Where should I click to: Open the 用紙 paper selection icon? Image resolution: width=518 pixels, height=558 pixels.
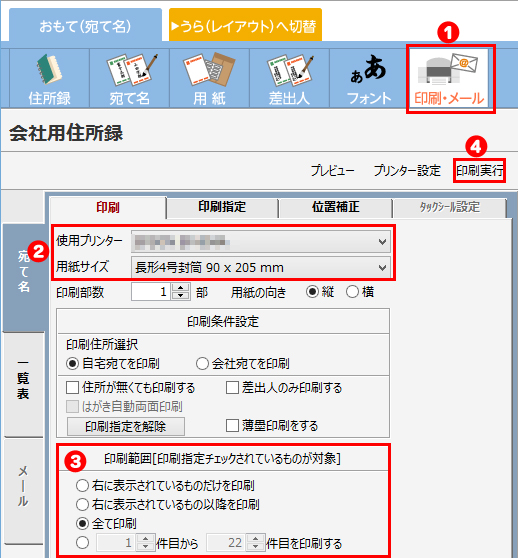pyautogui.click(x=210, y=78)
